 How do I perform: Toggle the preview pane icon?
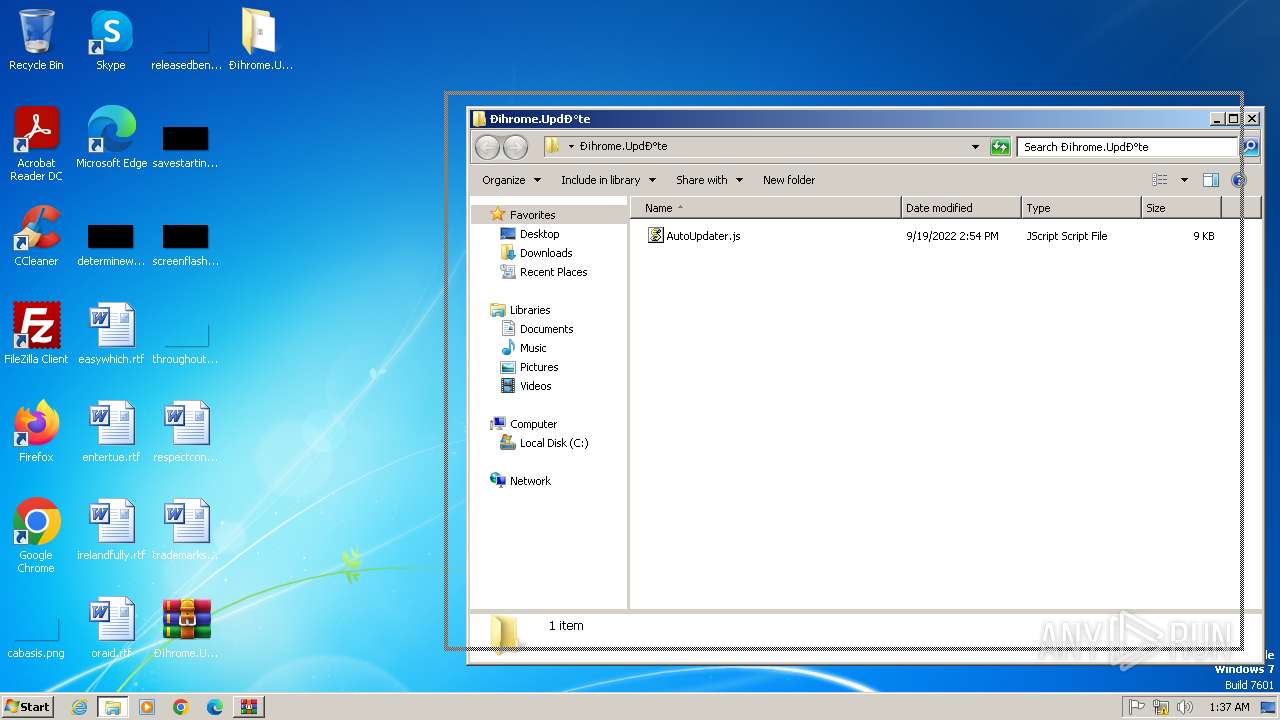(x=1211, y=180)
